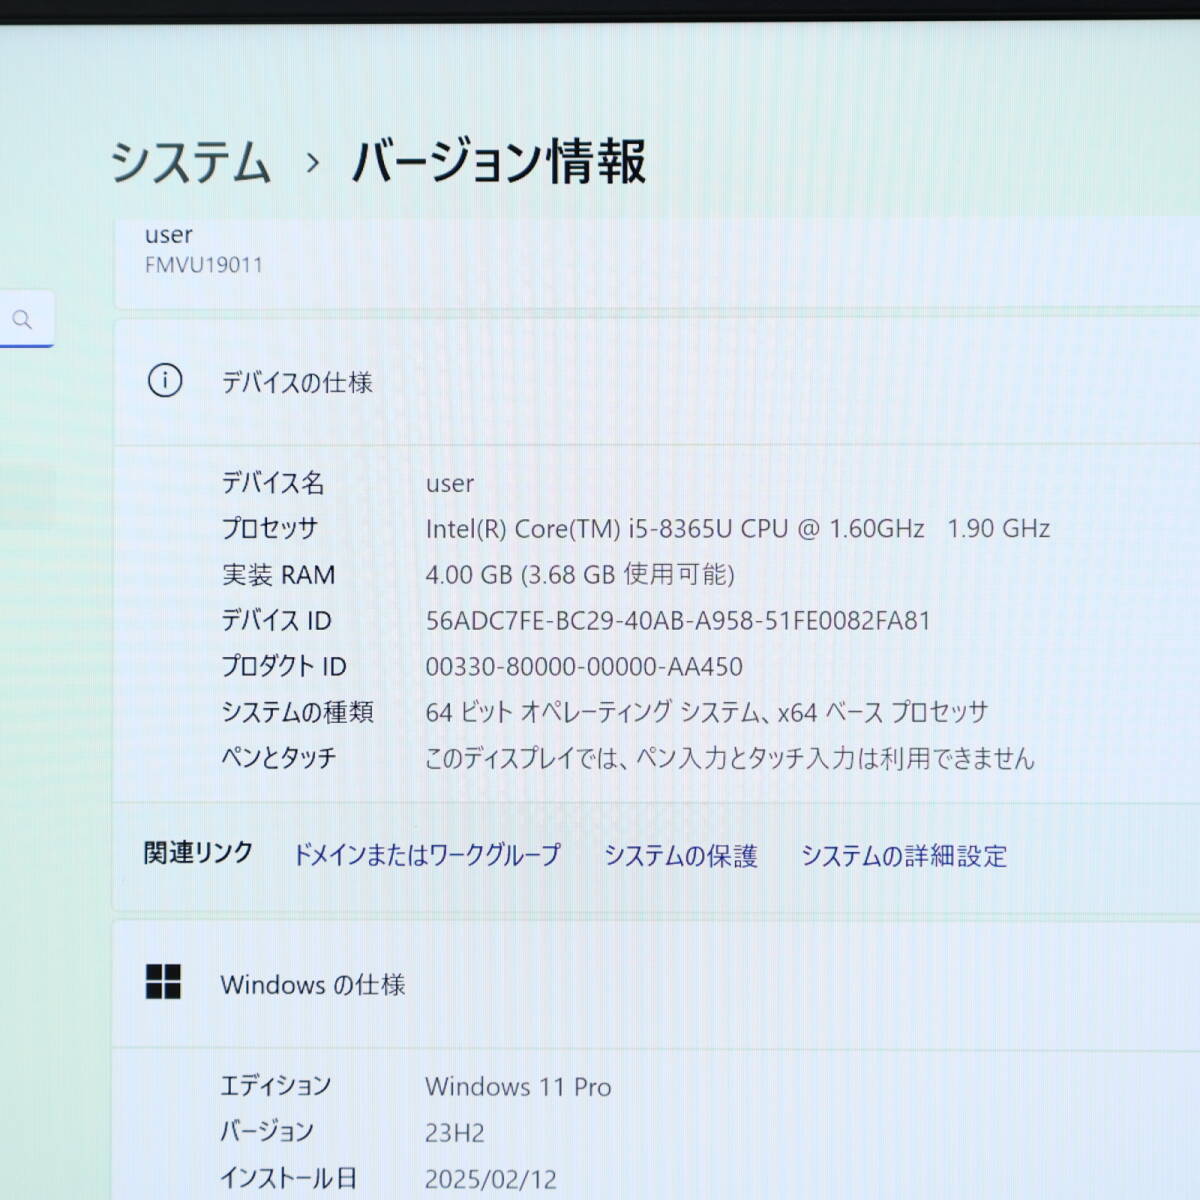
Task: Click the プロダクト ID label
Action: tap(284, 667)
